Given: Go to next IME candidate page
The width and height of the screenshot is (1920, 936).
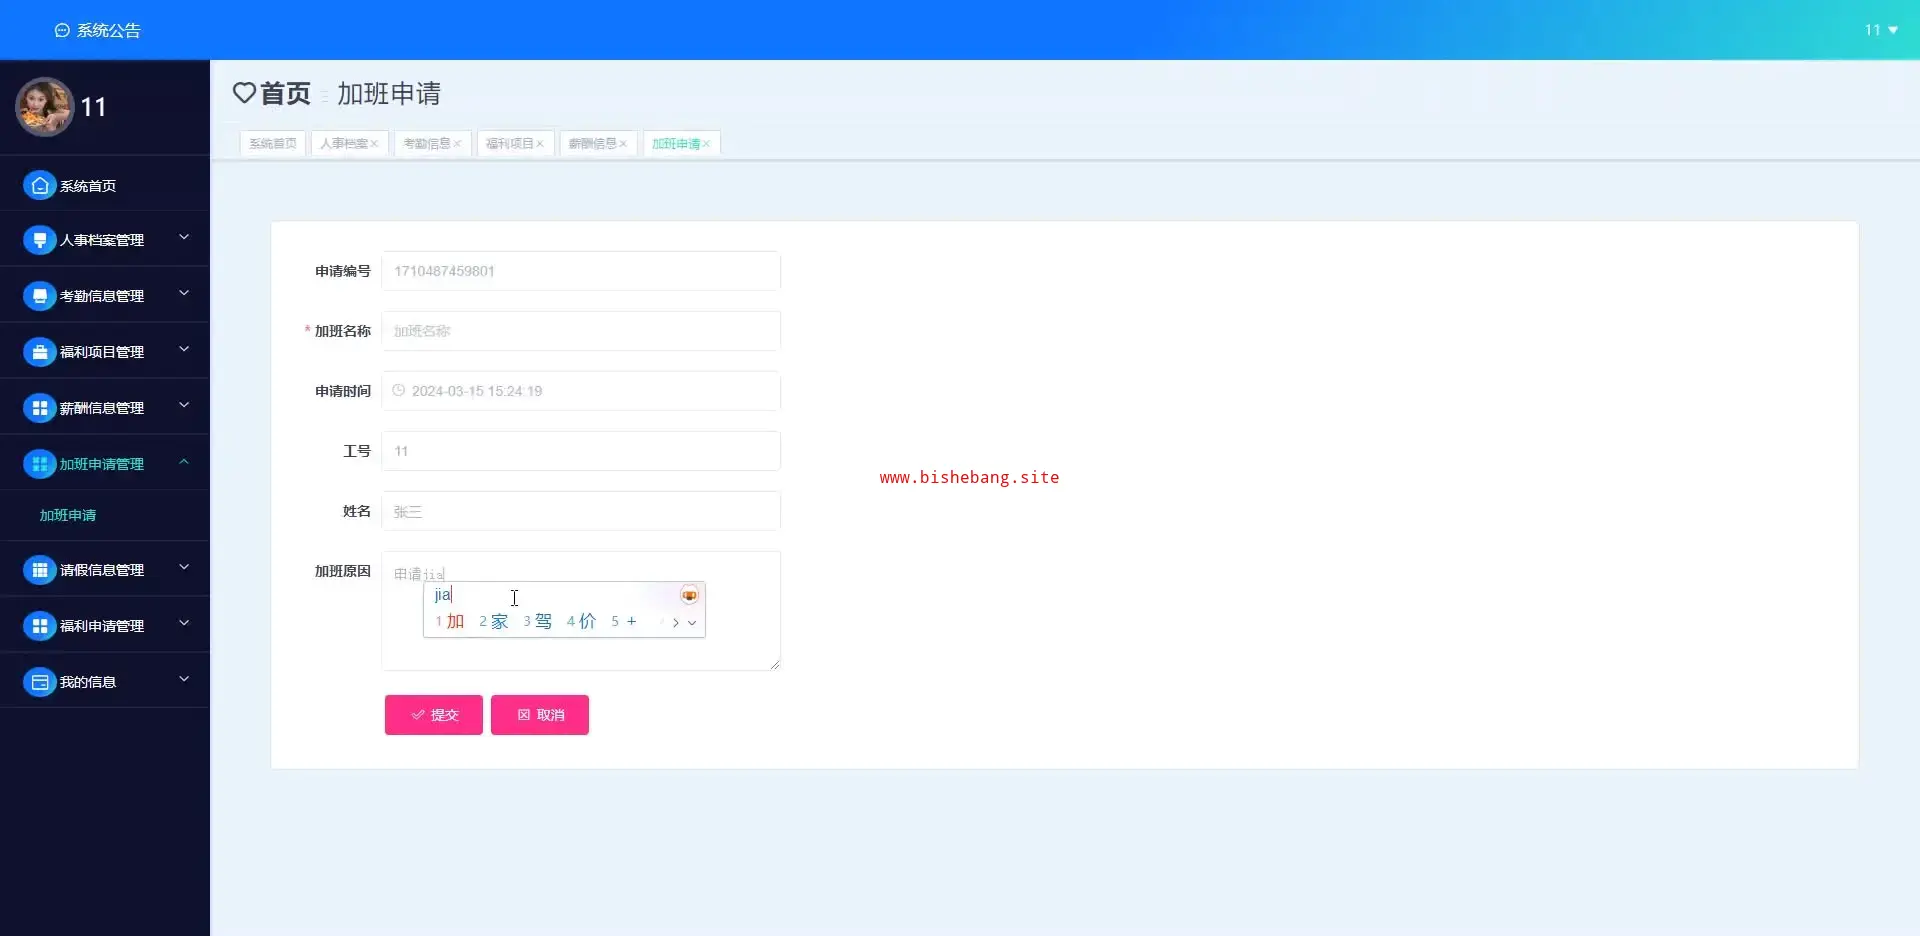Looking at the screenshot, I should (x=676, y=623).
